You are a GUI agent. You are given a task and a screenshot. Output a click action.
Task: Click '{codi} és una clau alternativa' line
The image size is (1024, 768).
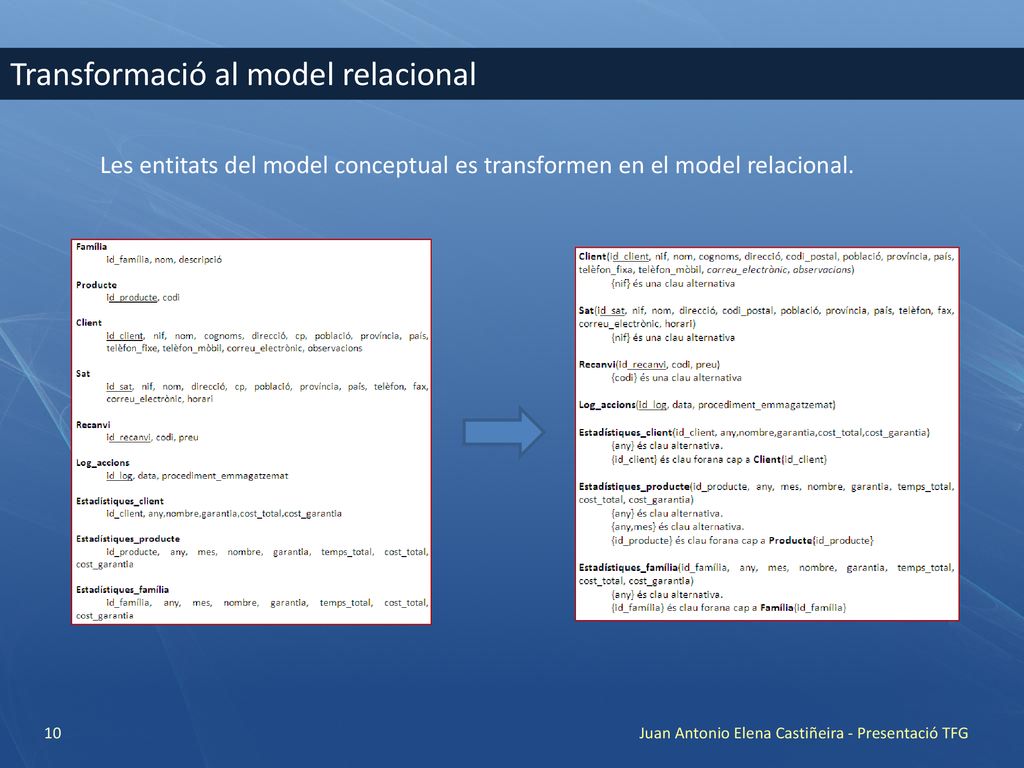677,377
